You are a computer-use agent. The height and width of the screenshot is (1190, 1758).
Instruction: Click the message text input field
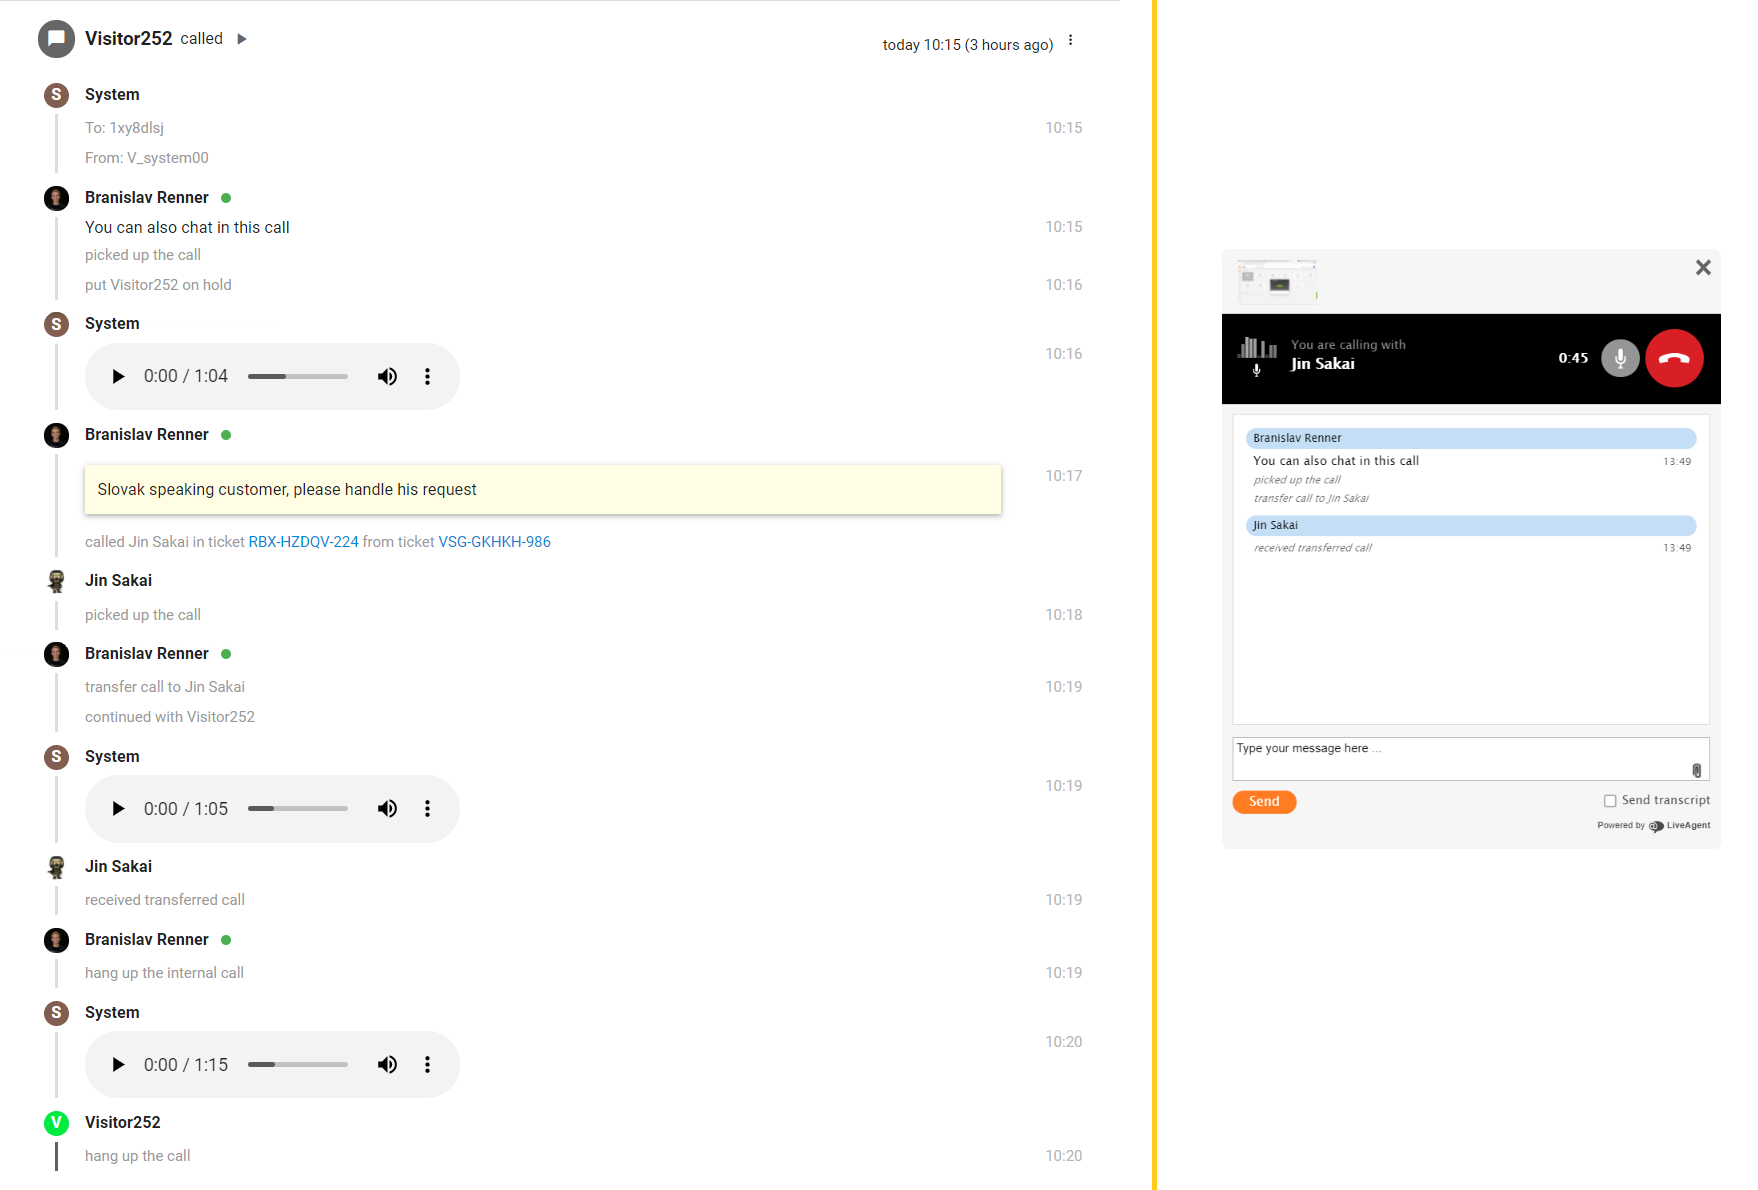click(x=1460, y=758)
